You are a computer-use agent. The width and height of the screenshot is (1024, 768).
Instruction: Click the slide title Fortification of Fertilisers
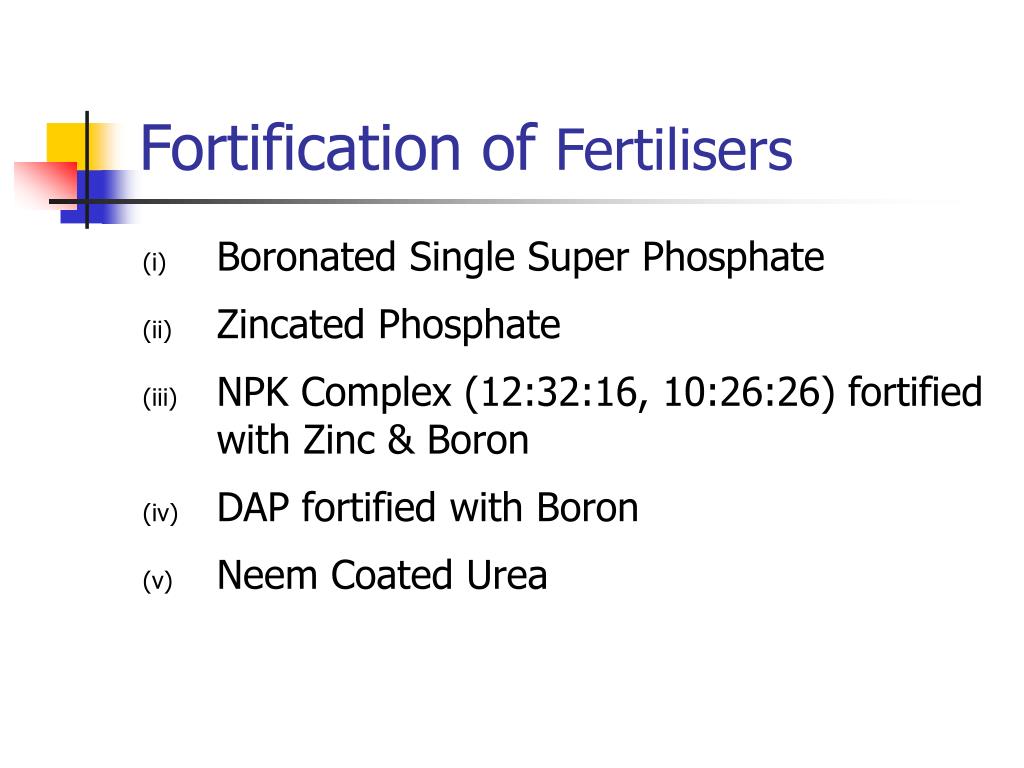pos(466,149)
